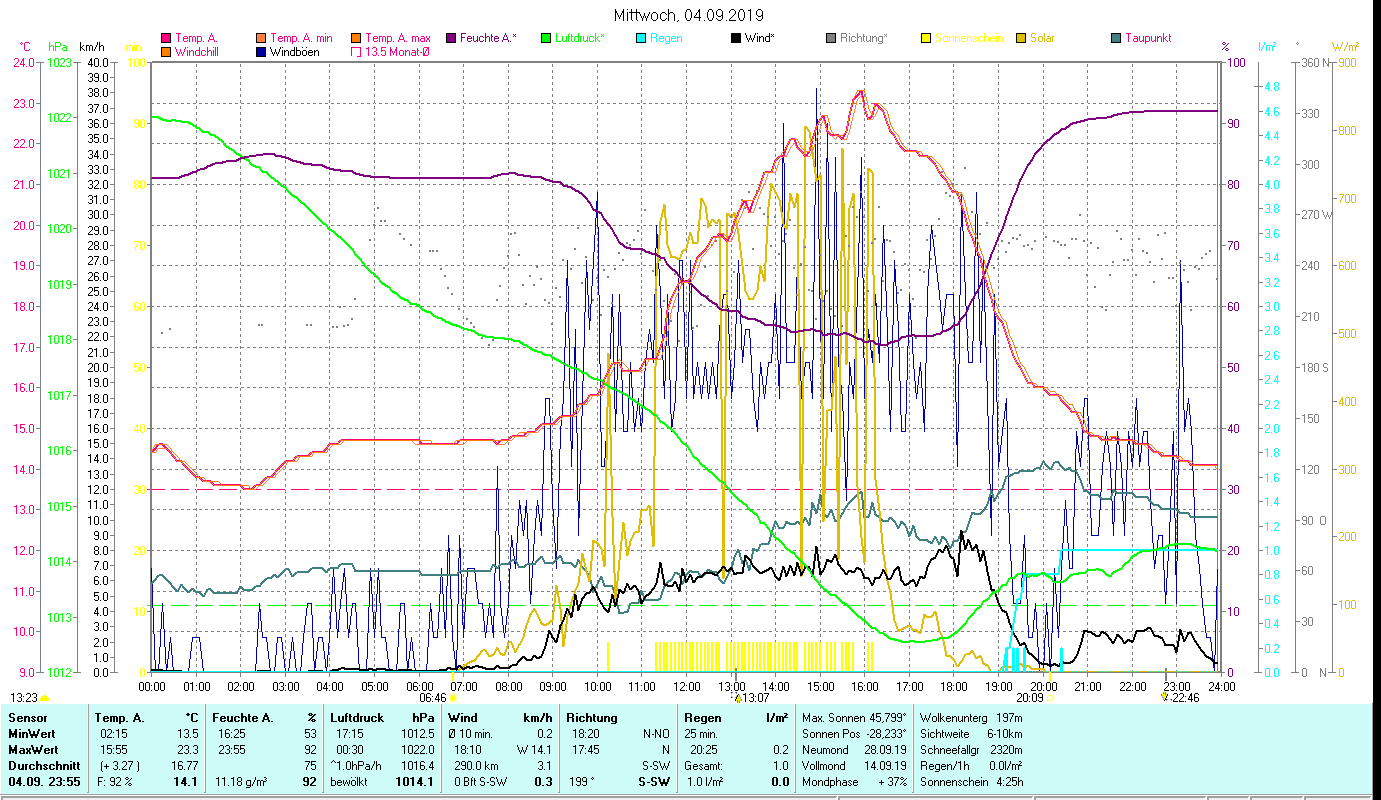Viewport: 1381px width, 800px height.
Task: Select the Regen column header in table
Action: tap(701, 718)
